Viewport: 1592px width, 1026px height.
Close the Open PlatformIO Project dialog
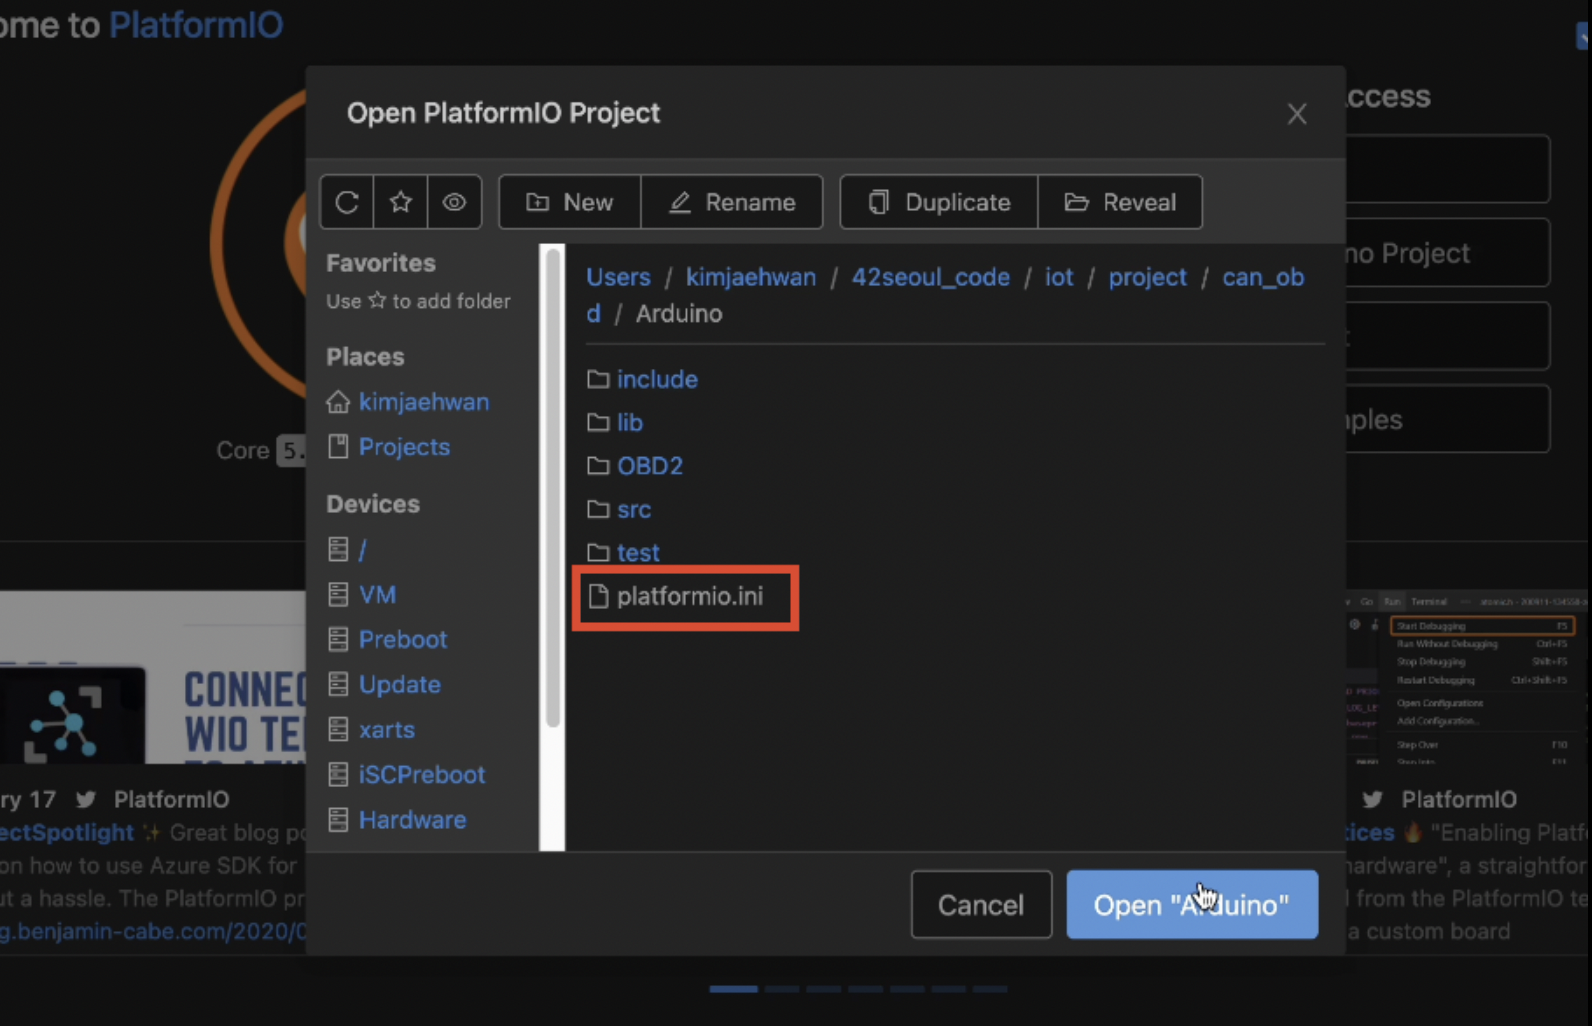coord(1297,114)
